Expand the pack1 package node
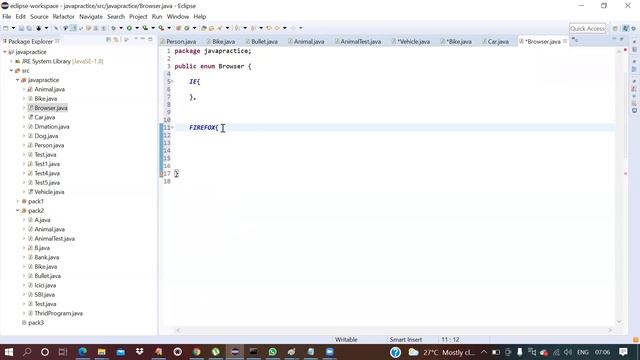 click(x=18, y=201)
